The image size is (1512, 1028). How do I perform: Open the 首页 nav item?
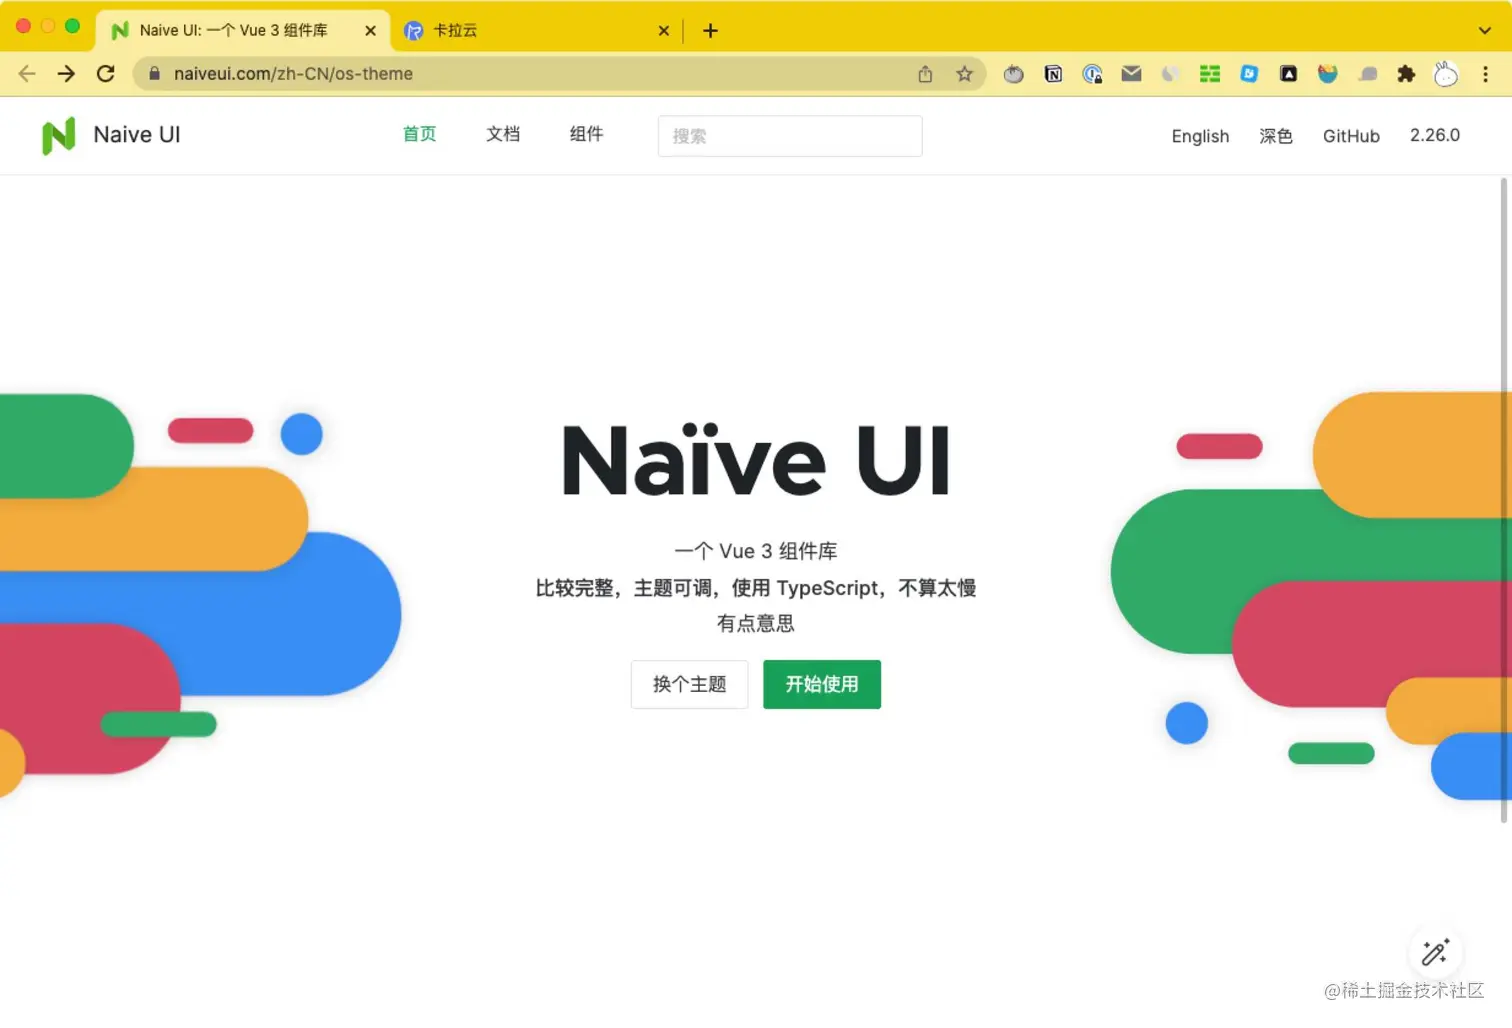coord(419,134)
